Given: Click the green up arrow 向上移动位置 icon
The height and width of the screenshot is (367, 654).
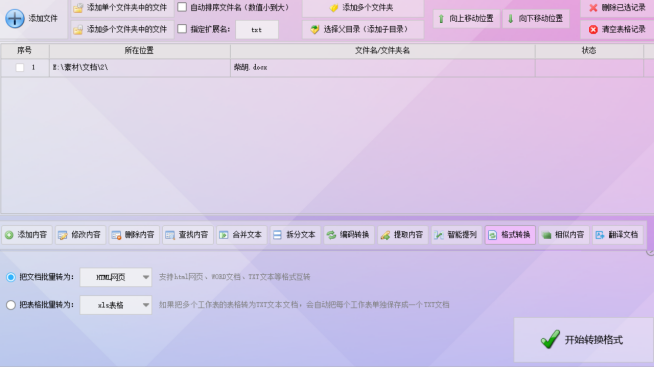Looking at the screenshot, I should [x=441, y=19].
